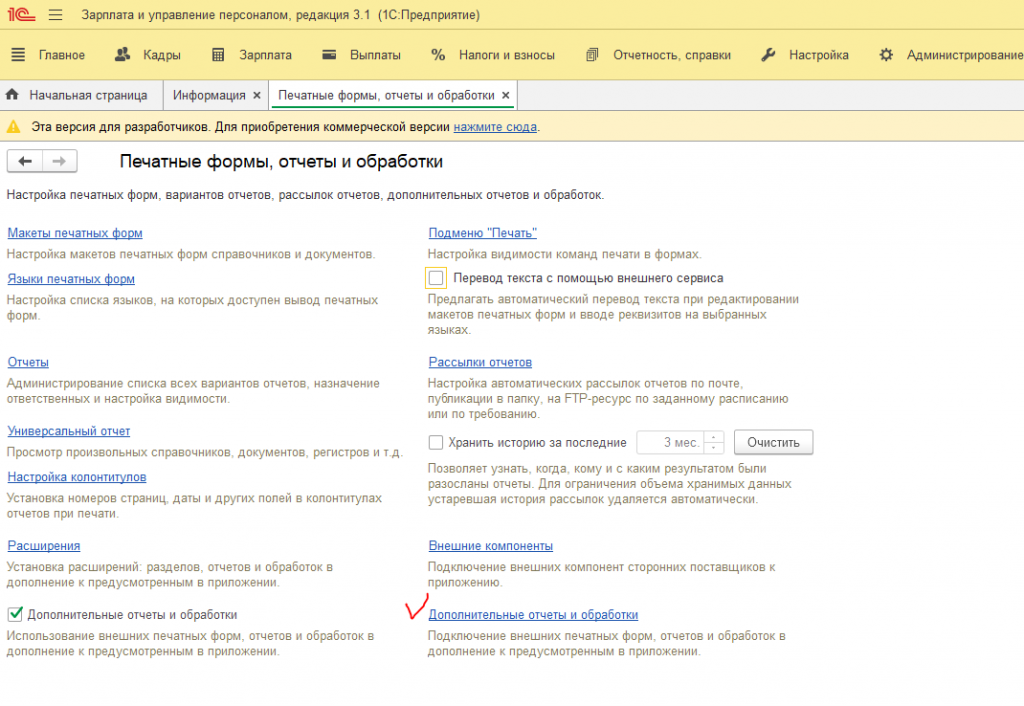Viewport: 1024px width, 706px height.
Task: Click the percent icon for Налоги и взносы
Action: 438,55
